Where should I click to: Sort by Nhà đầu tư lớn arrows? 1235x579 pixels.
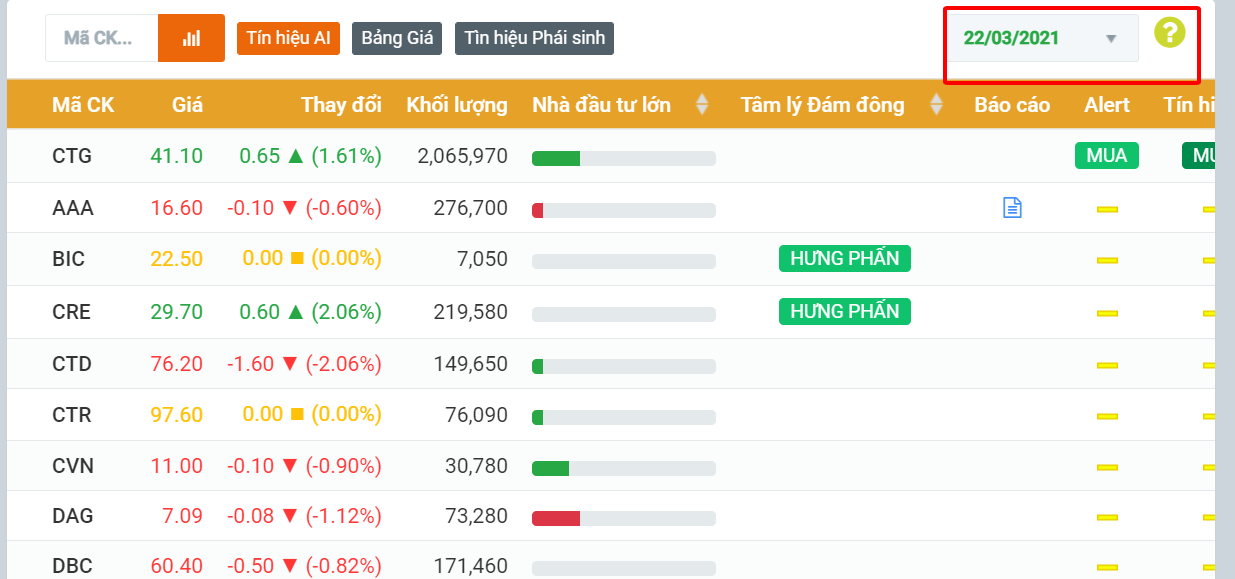point(702,104)
